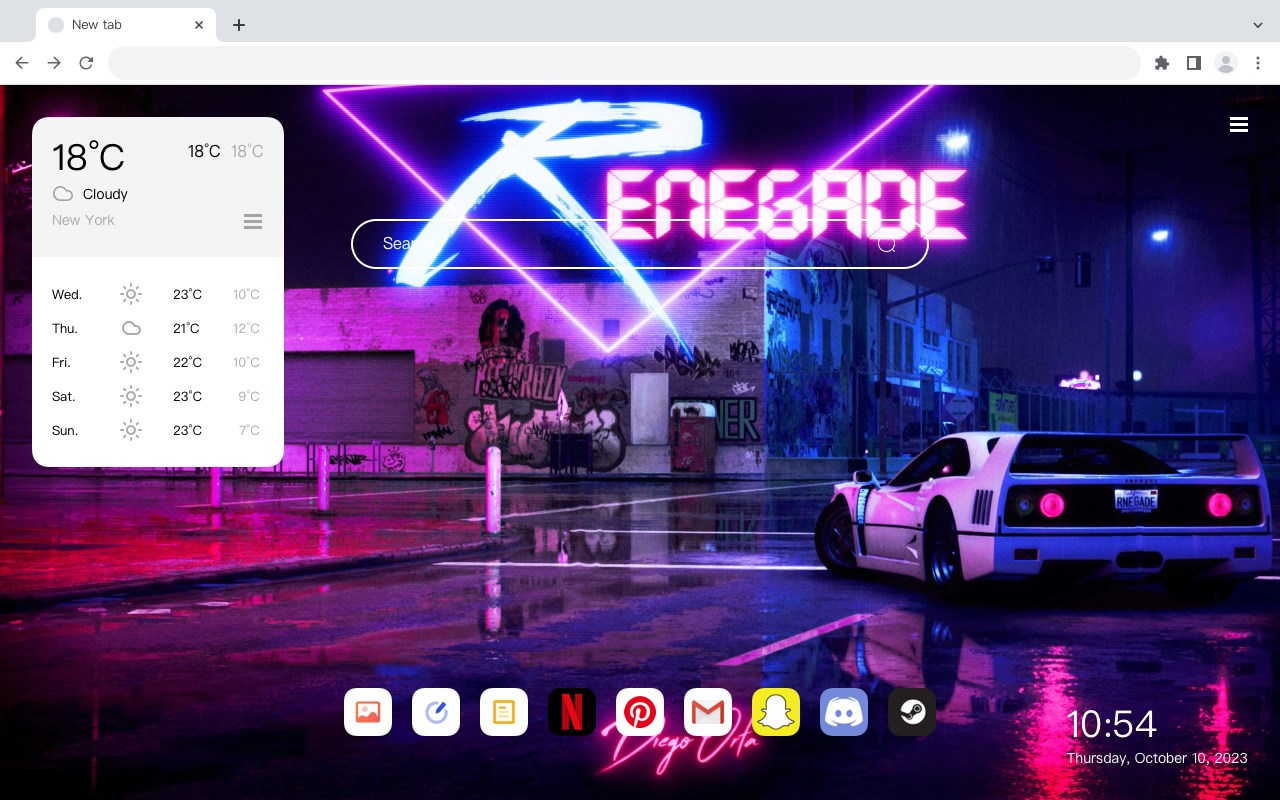Launch the Pinterest shortcut
This screenshot has height=800, width=1280.
pyautogui.click(x=640, y=712)
